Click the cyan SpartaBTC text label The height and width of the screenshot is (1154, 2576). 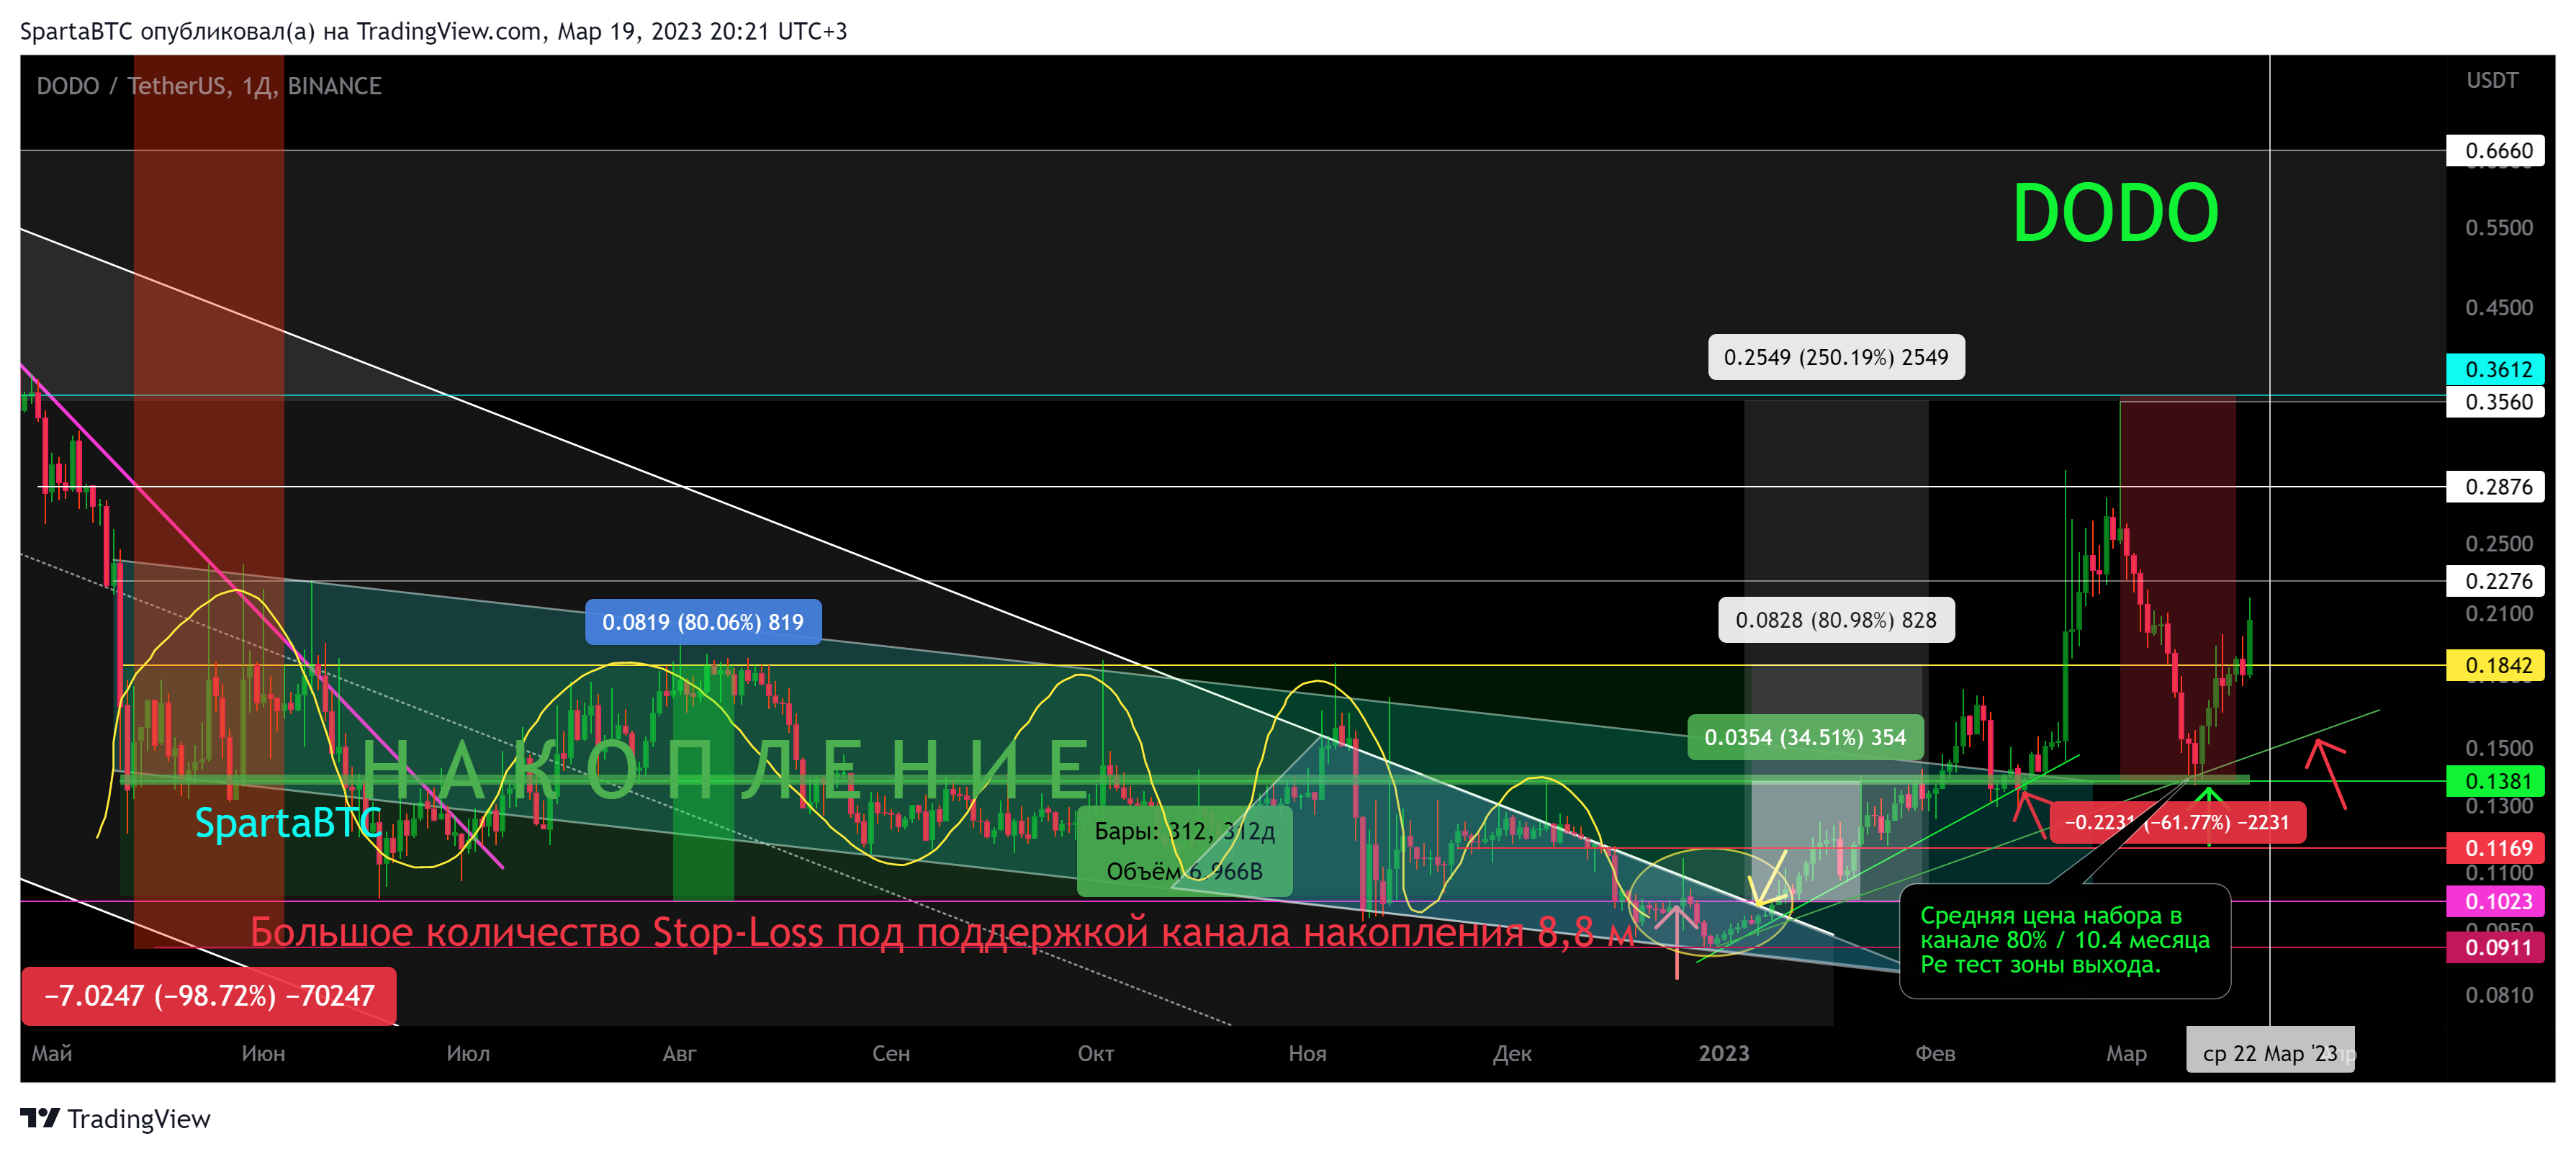coord(288,823)
